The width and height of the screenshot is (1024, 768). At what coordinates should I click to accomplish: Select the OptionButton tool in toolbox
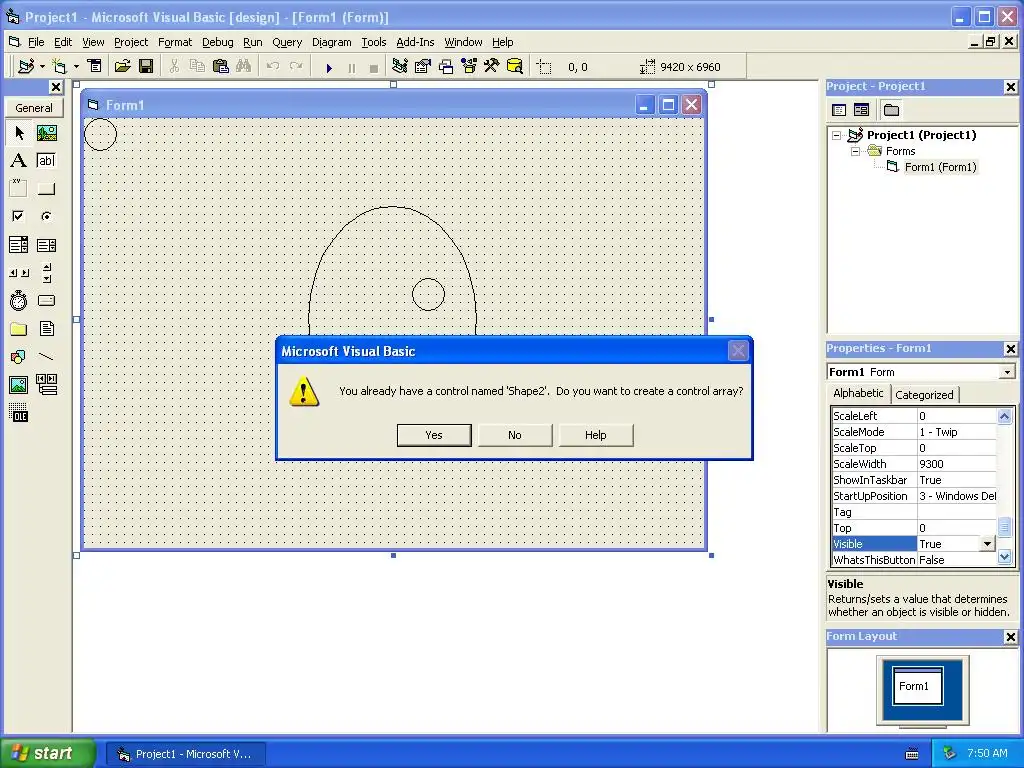coord(46,216)
